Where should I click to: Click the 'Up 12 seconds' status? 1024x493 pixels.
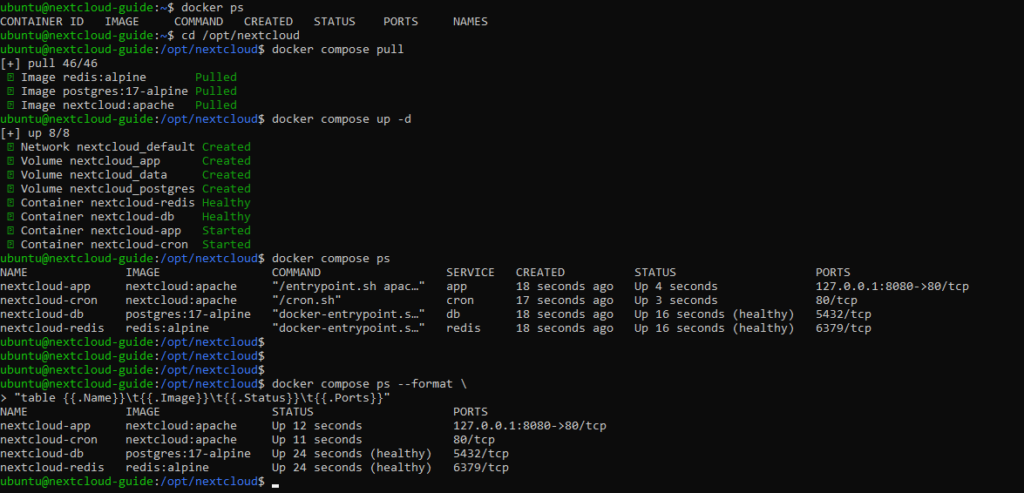click(x=317, y=426)
